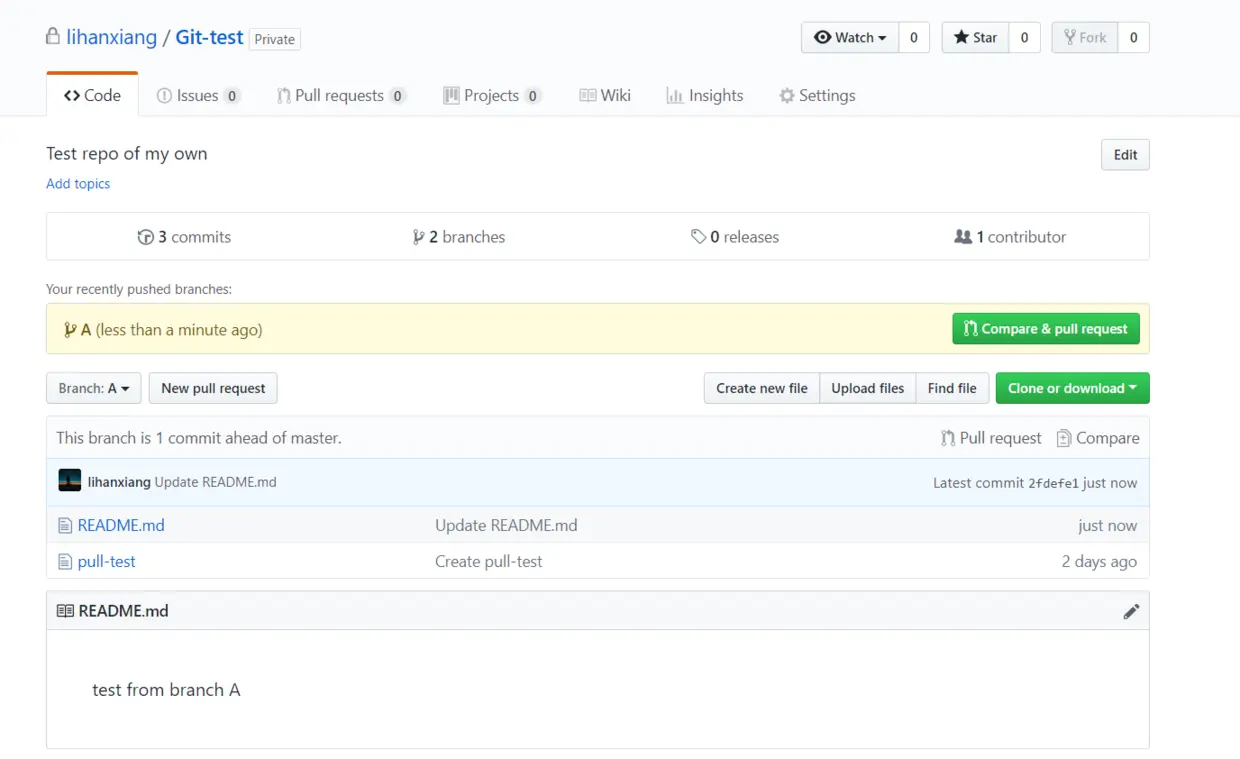View the 1 contributor page
This screenshot has width=1240, height=759.
(1010, 237)
